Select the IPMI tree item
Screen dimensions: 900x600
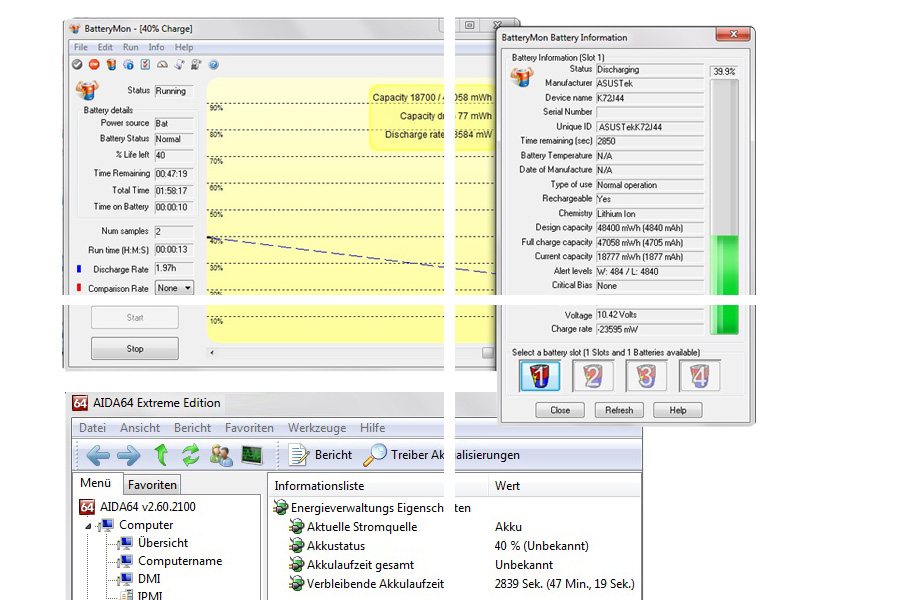(x=150, y=596)
